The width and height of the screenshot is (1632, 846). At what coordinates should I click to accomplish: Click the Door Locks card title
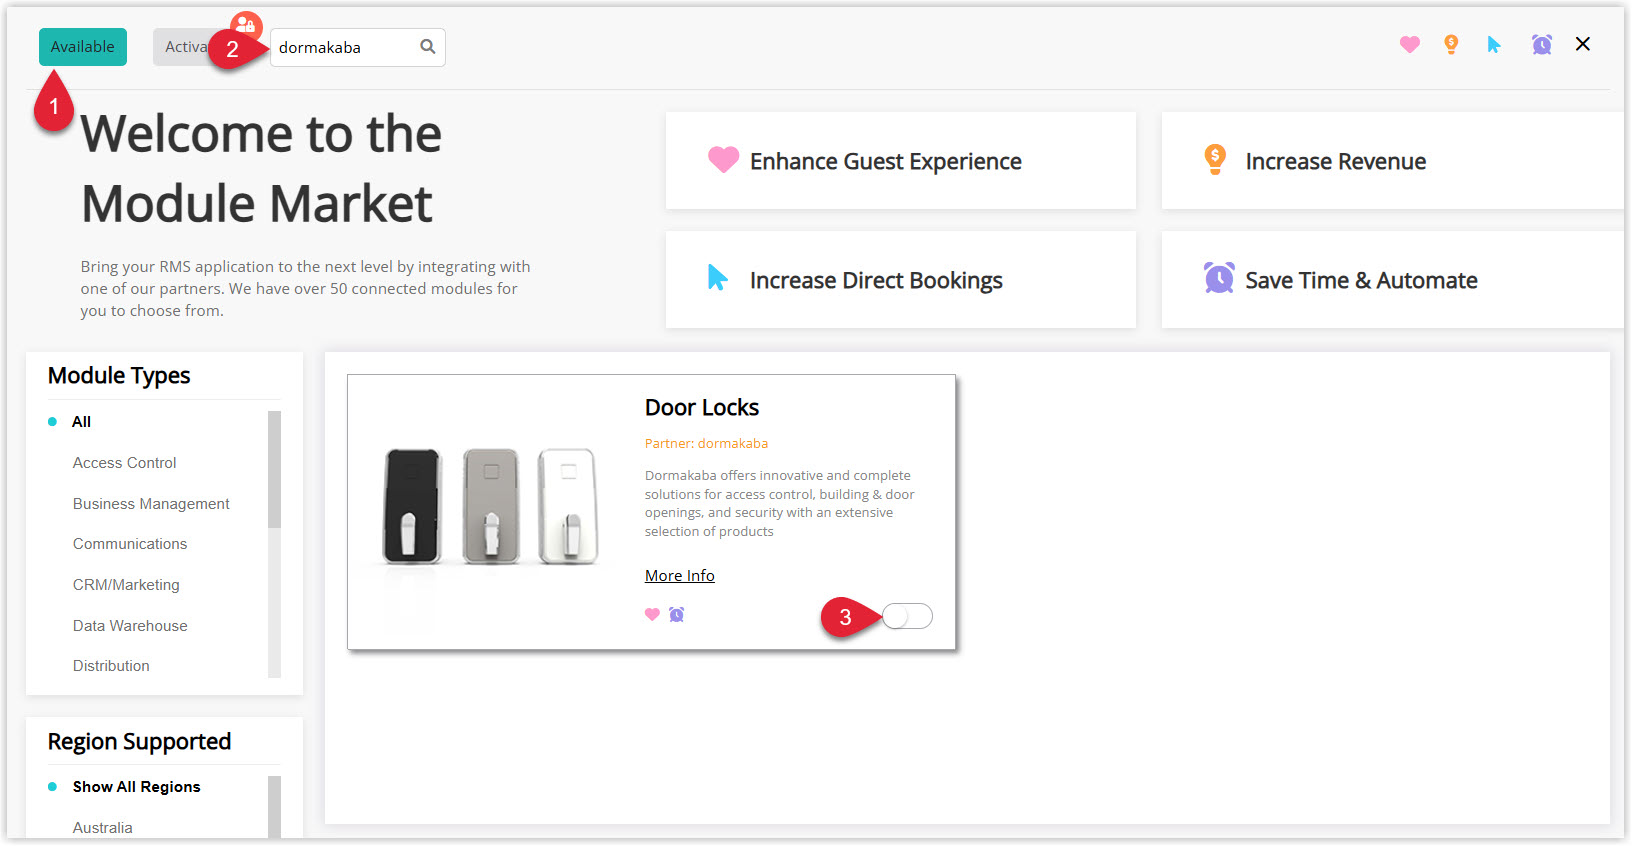tap(702, 408)
